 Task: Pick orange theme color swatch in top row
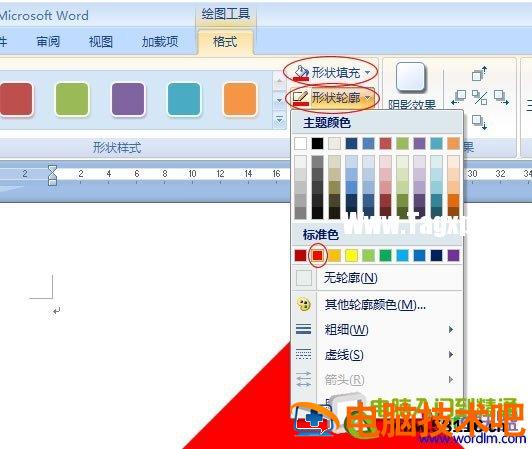tap(454, 143)
